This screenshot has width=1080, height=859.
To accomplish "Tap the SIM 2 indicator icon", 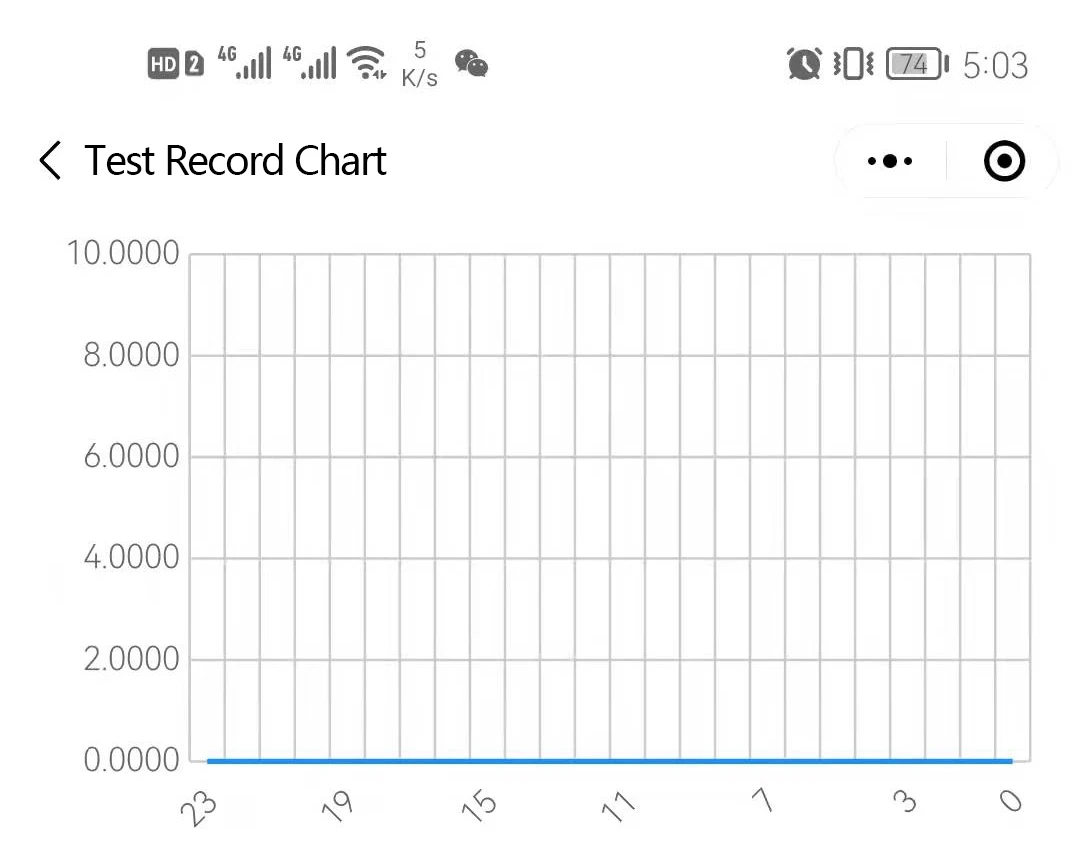I will 194,63.
